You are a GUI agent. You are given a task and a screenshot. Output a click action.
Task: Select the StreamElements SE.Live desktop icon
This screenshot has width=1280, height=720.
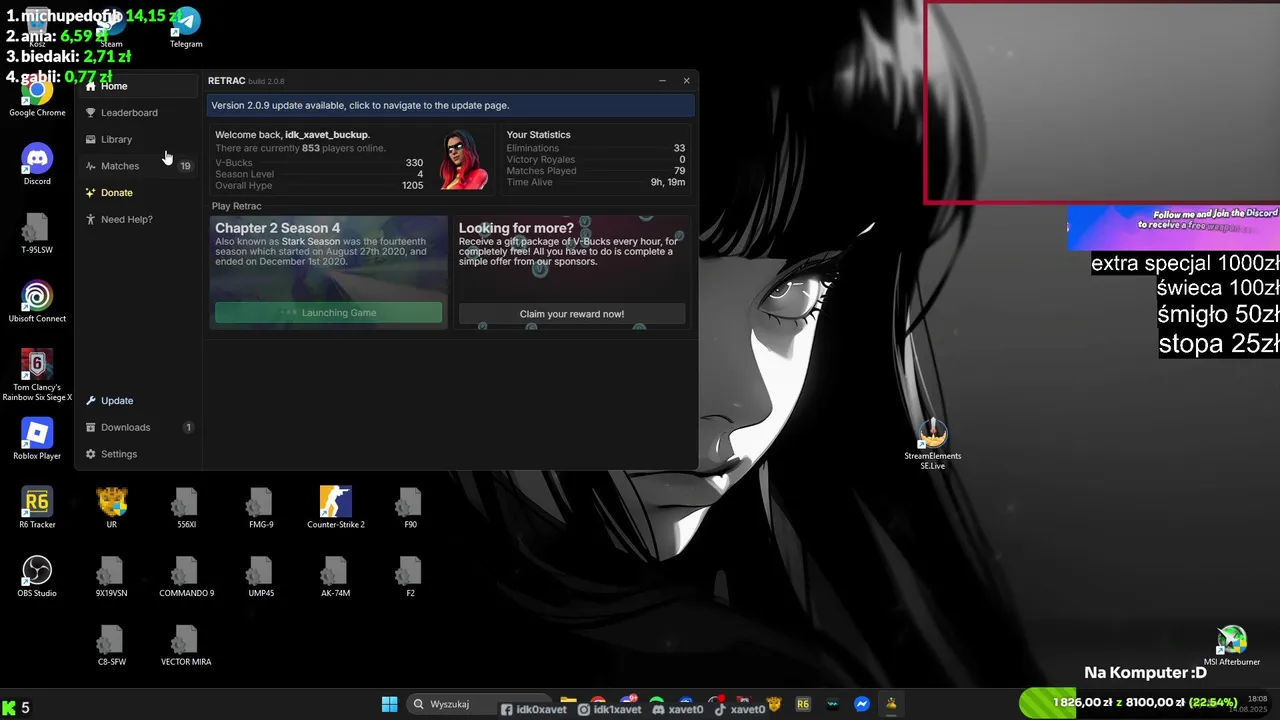click(x=932, y=444)
